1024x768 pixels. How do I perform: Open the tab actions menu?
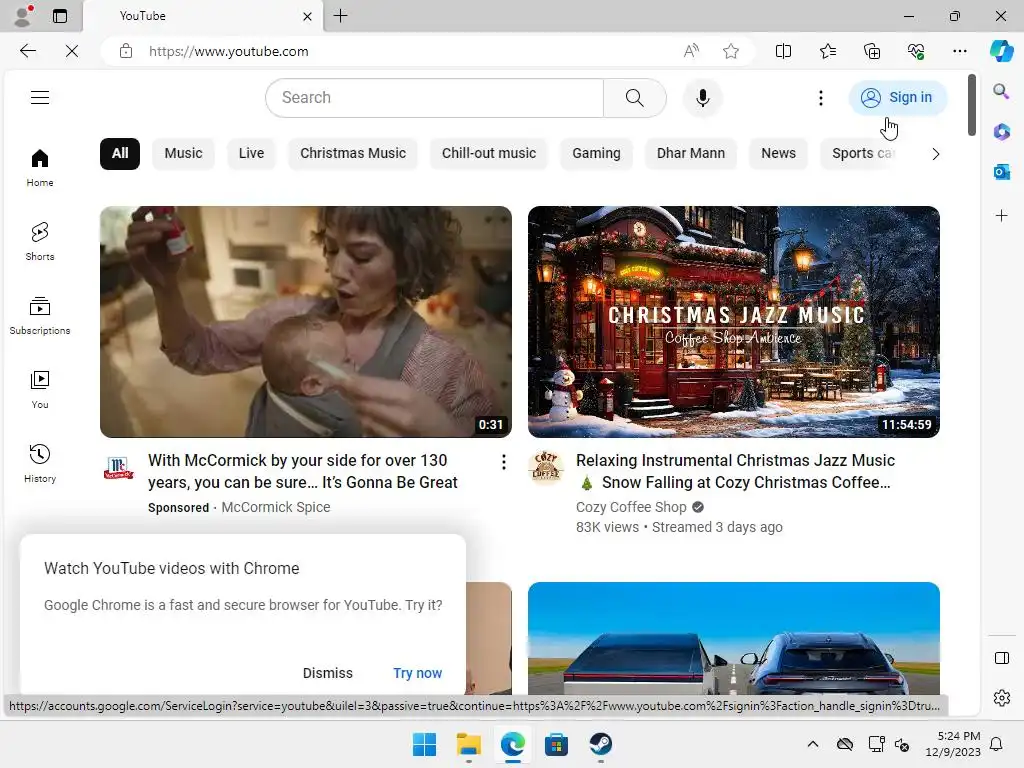coord(59,16)
